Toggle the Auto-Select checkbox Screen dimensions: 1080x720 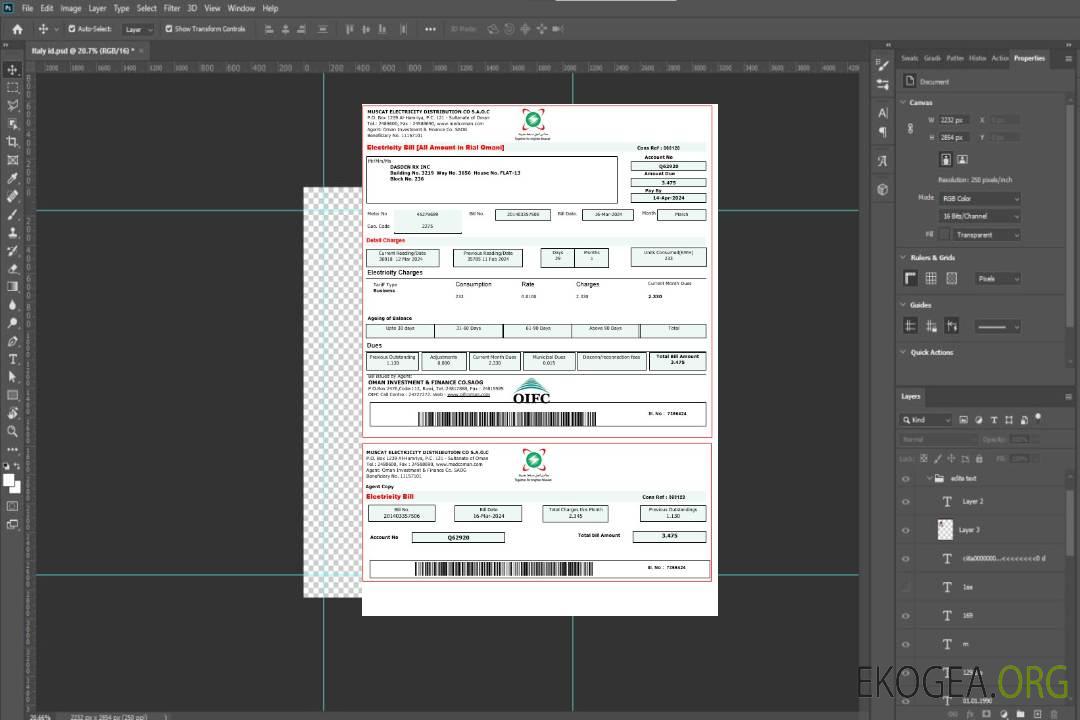(x=72, y=29)
